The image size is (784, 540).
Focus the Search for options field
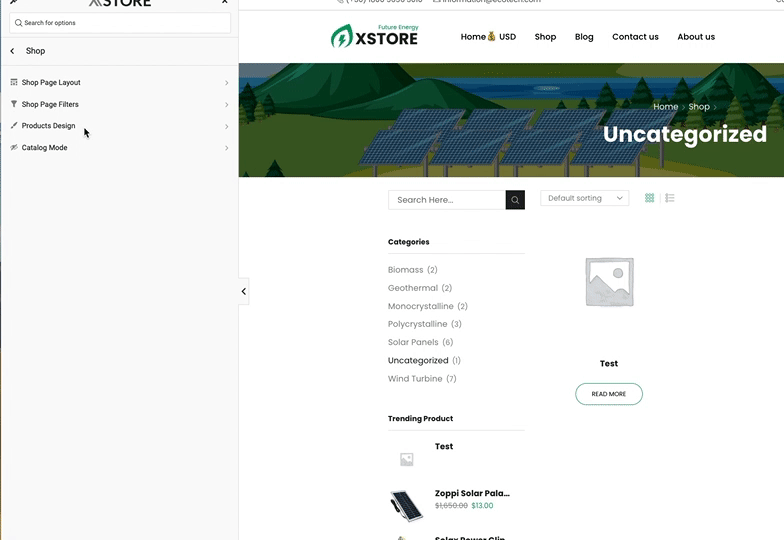pos(120,23)
